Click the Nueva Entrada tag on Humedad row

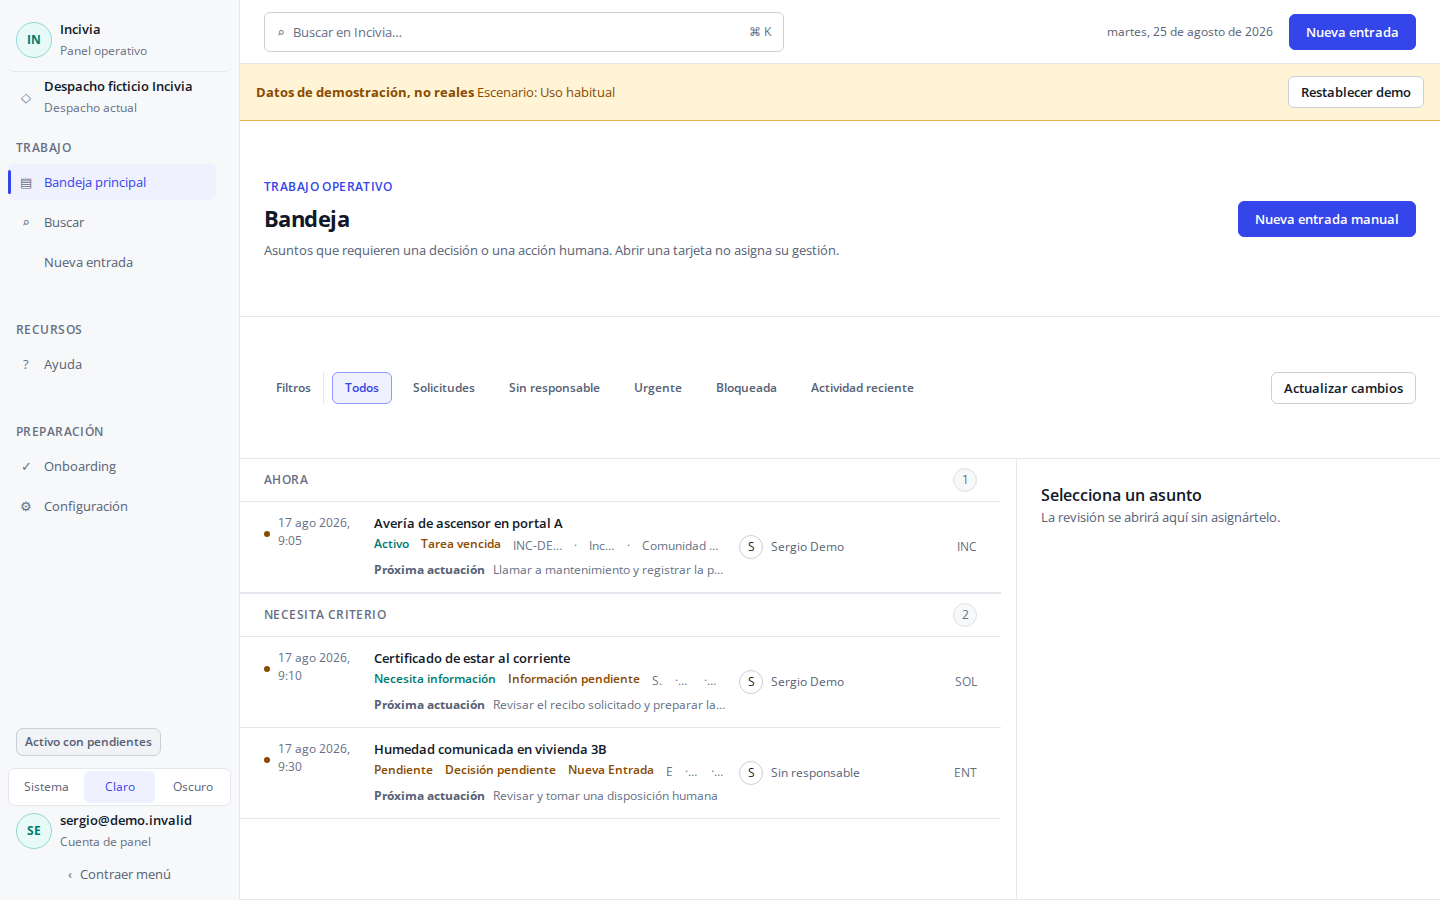point(611,770)
